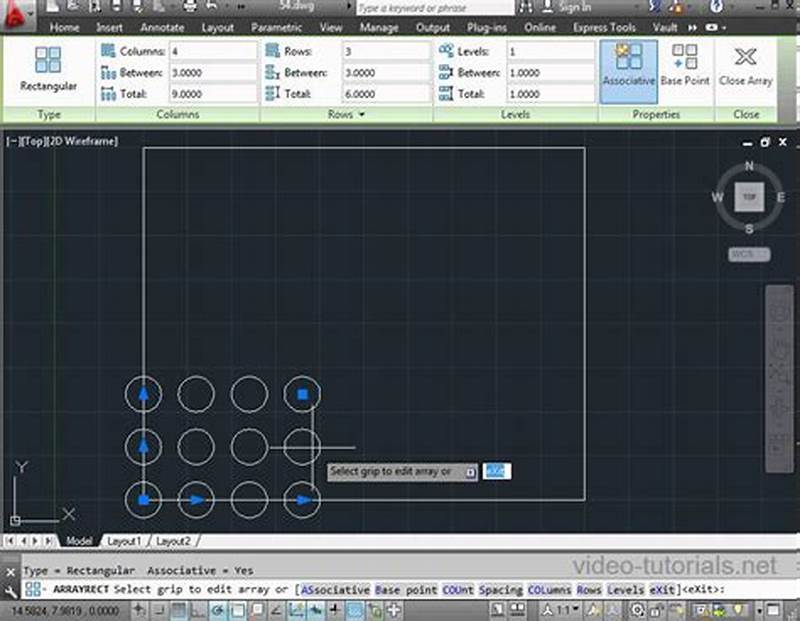Expand the Rows panel dropdown

[x=360, y=115]
